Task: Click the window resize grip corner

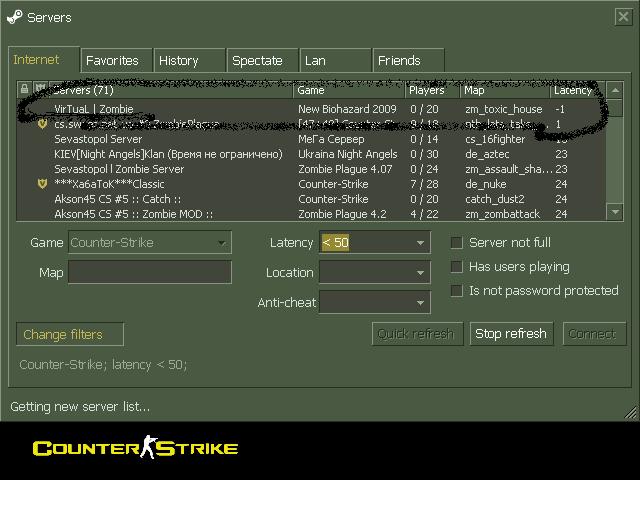Action: tap(631, 413)
